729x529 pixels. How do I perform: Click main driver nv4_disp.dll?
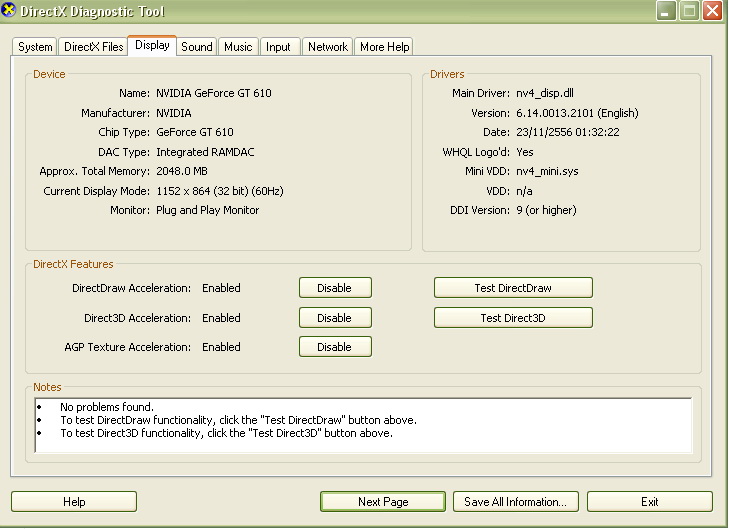545,93
